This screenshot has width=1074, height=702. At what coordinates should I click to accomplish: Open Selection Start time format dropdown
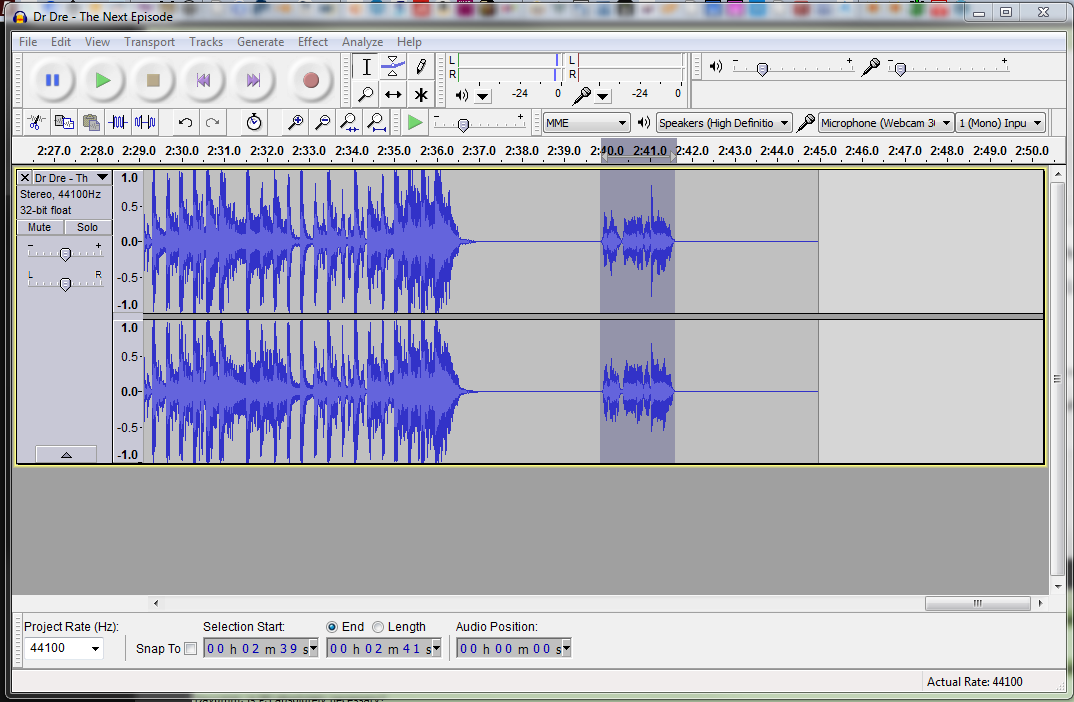(x=314, y=648)
